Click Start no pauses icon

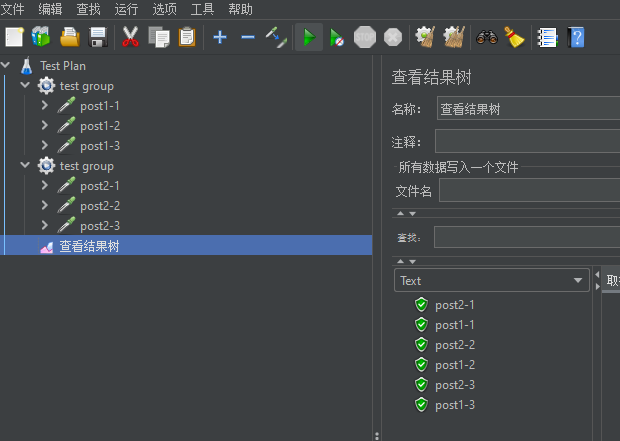point(336,38)
